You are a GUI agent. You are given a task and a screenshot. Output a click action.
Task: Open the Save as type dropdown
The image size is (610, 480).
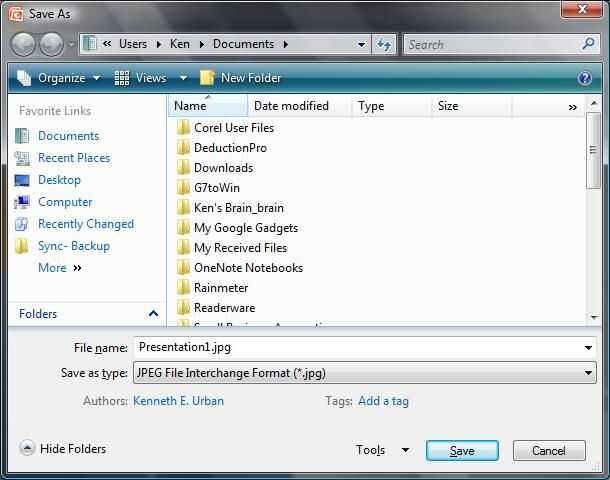pyautogui.click(x=365, y=373)
